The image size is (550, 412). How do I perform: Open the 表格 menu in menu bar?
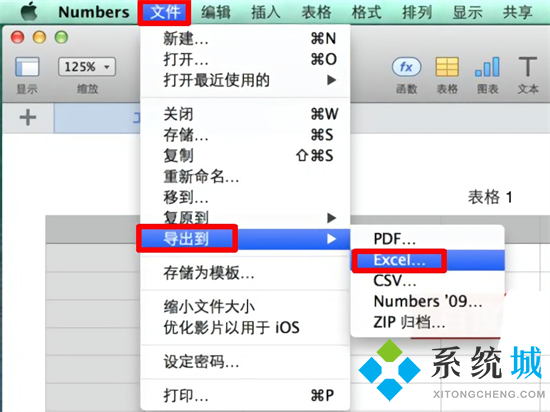pos(316,12)
